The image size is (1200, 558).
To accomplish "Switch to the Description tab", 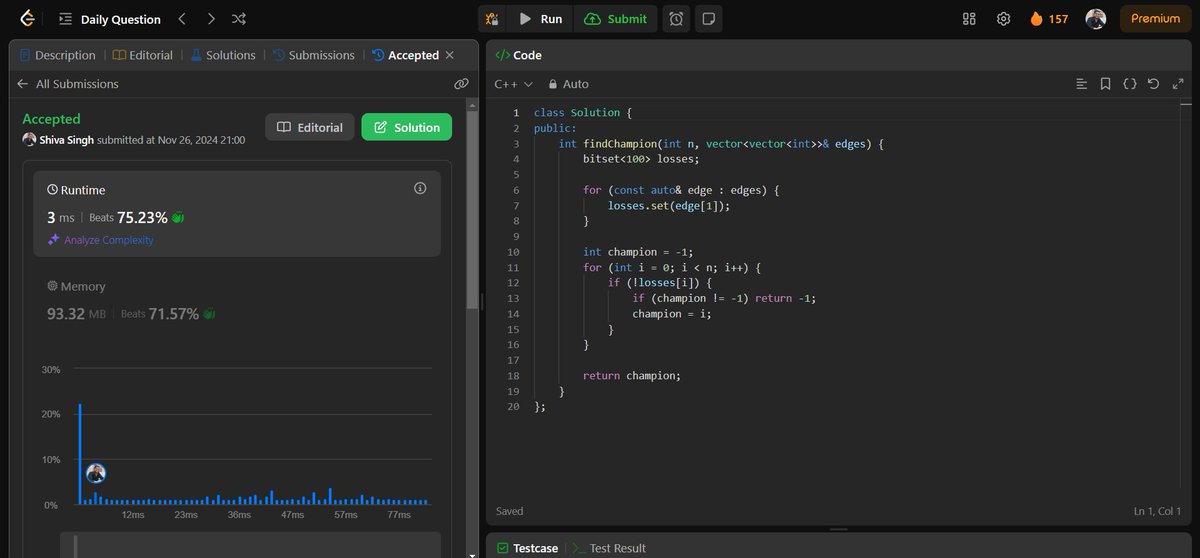I will point(57,55).
